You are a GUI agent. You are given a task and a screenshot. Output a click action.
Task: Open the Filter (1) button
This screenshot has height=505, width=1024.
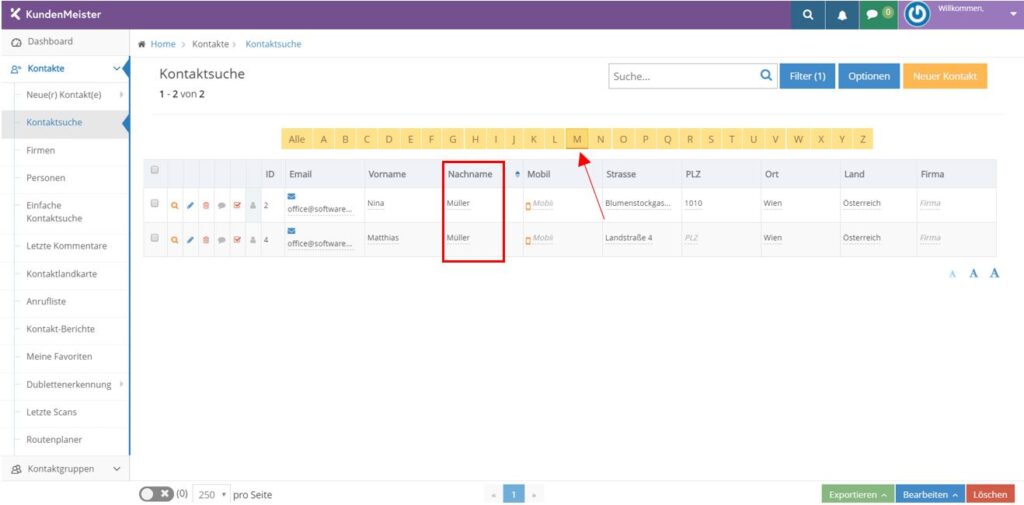click(806, 76)
